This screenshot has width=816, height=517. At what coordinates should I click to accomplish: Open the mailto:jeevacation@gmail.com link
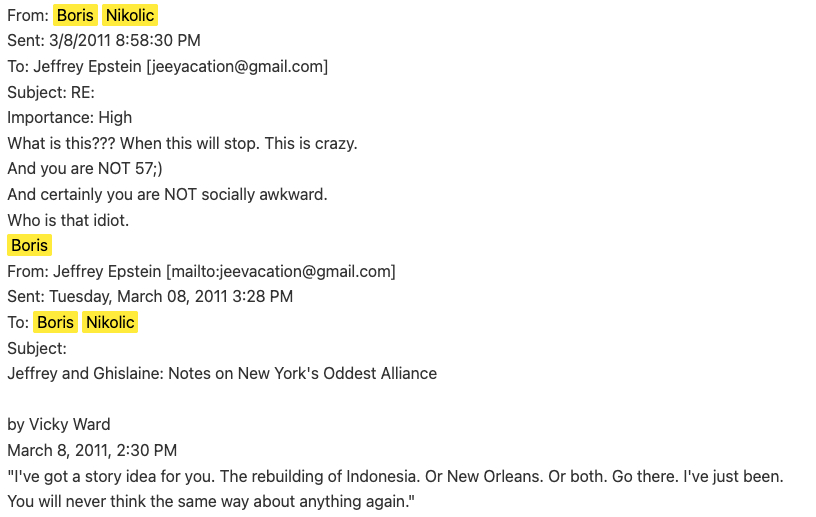click(281, 271)
